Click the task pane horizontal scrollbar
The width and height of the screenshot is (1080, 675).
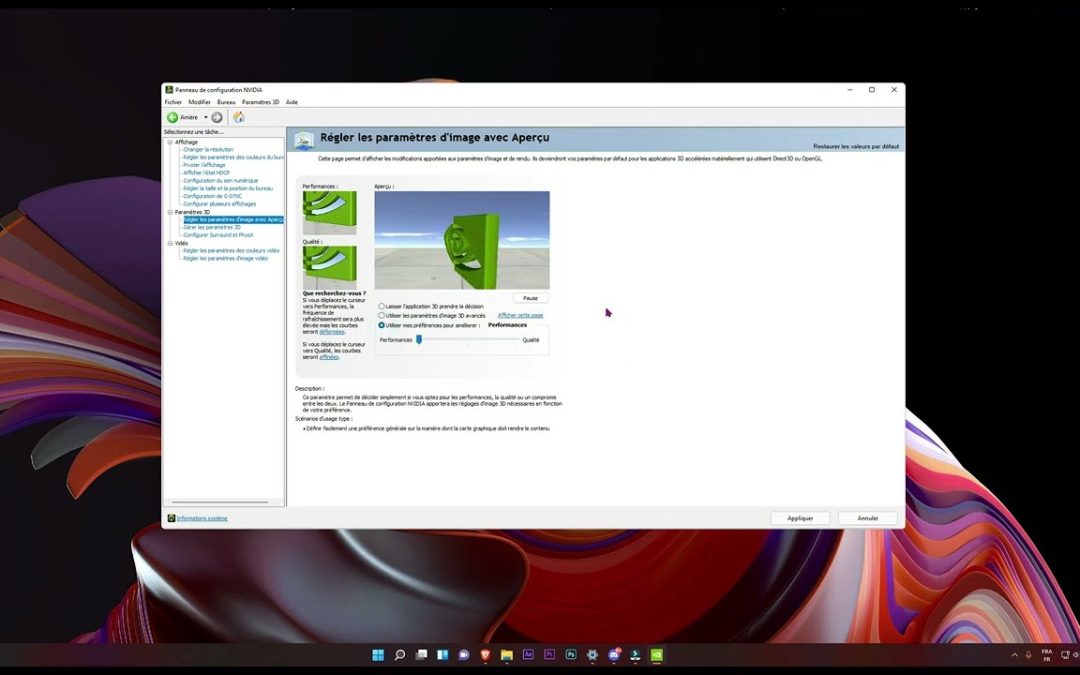click(x=220, y=502)
